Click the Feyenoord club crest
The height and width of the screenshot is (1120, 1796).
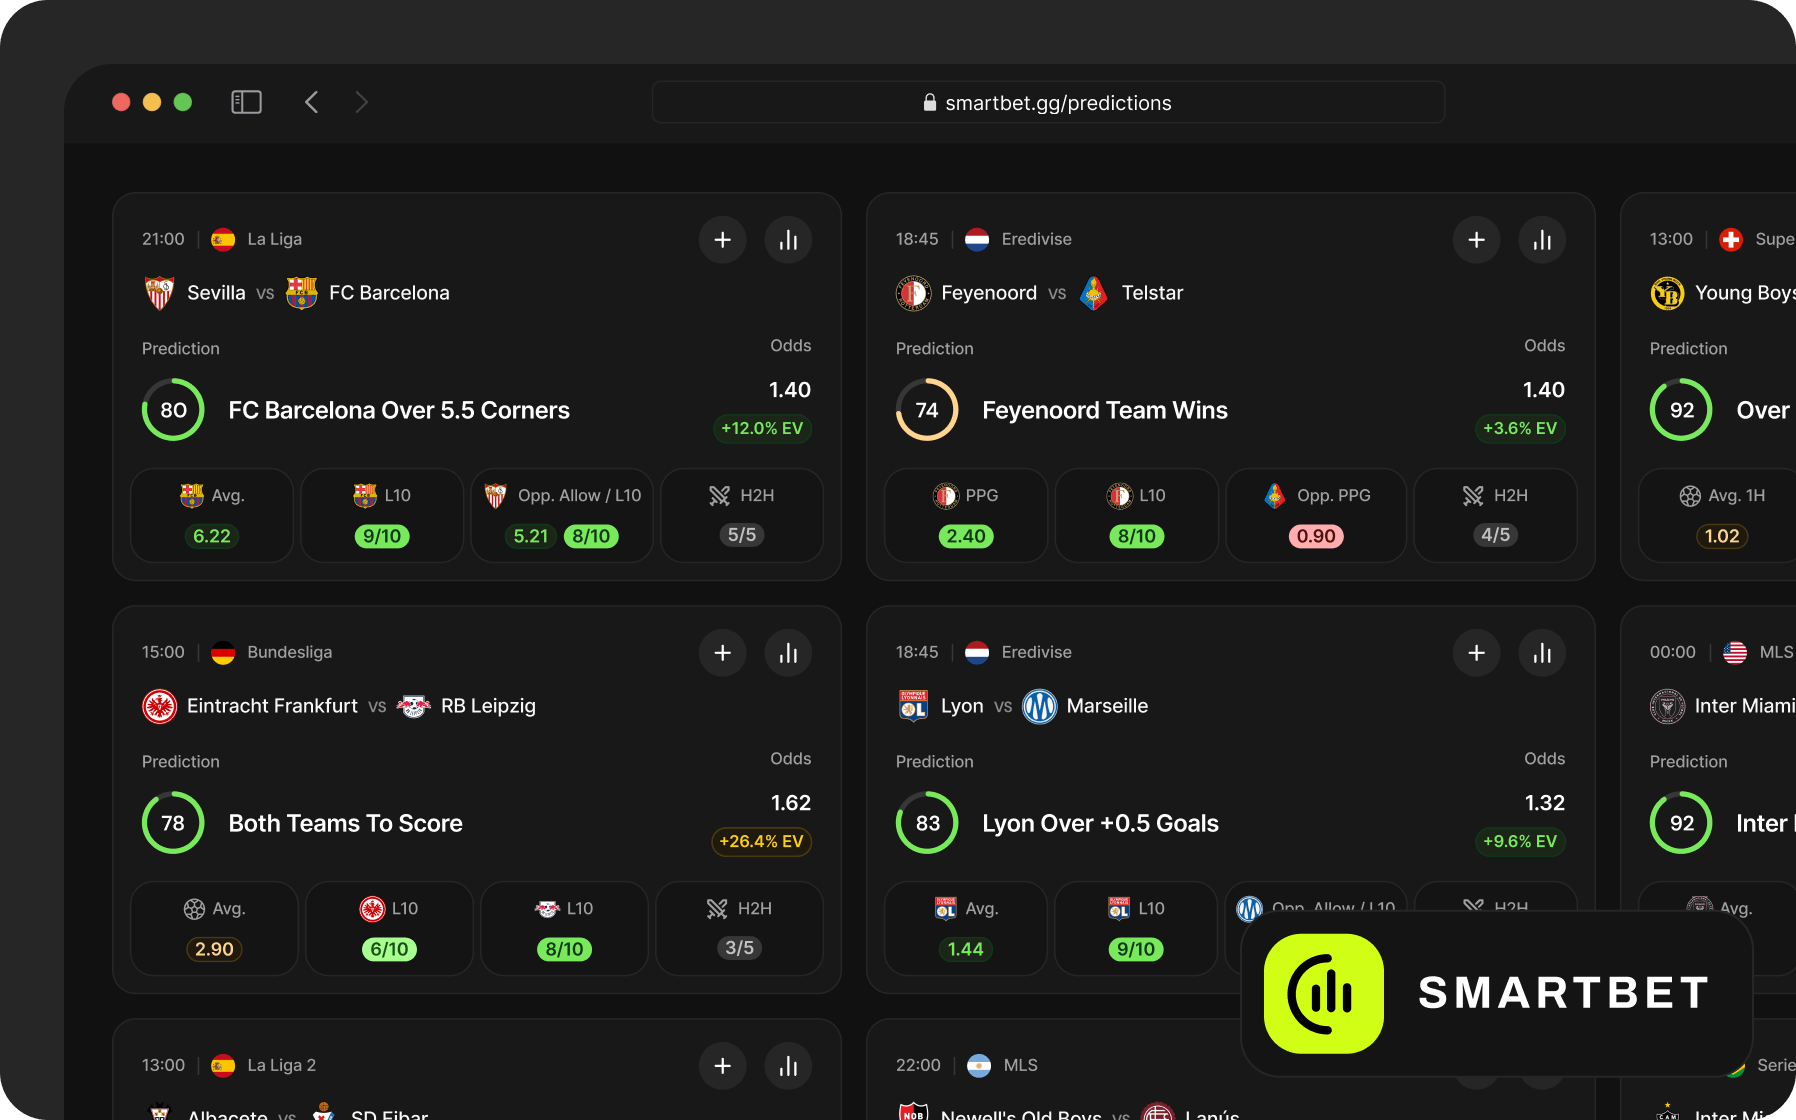click(913, 293)
